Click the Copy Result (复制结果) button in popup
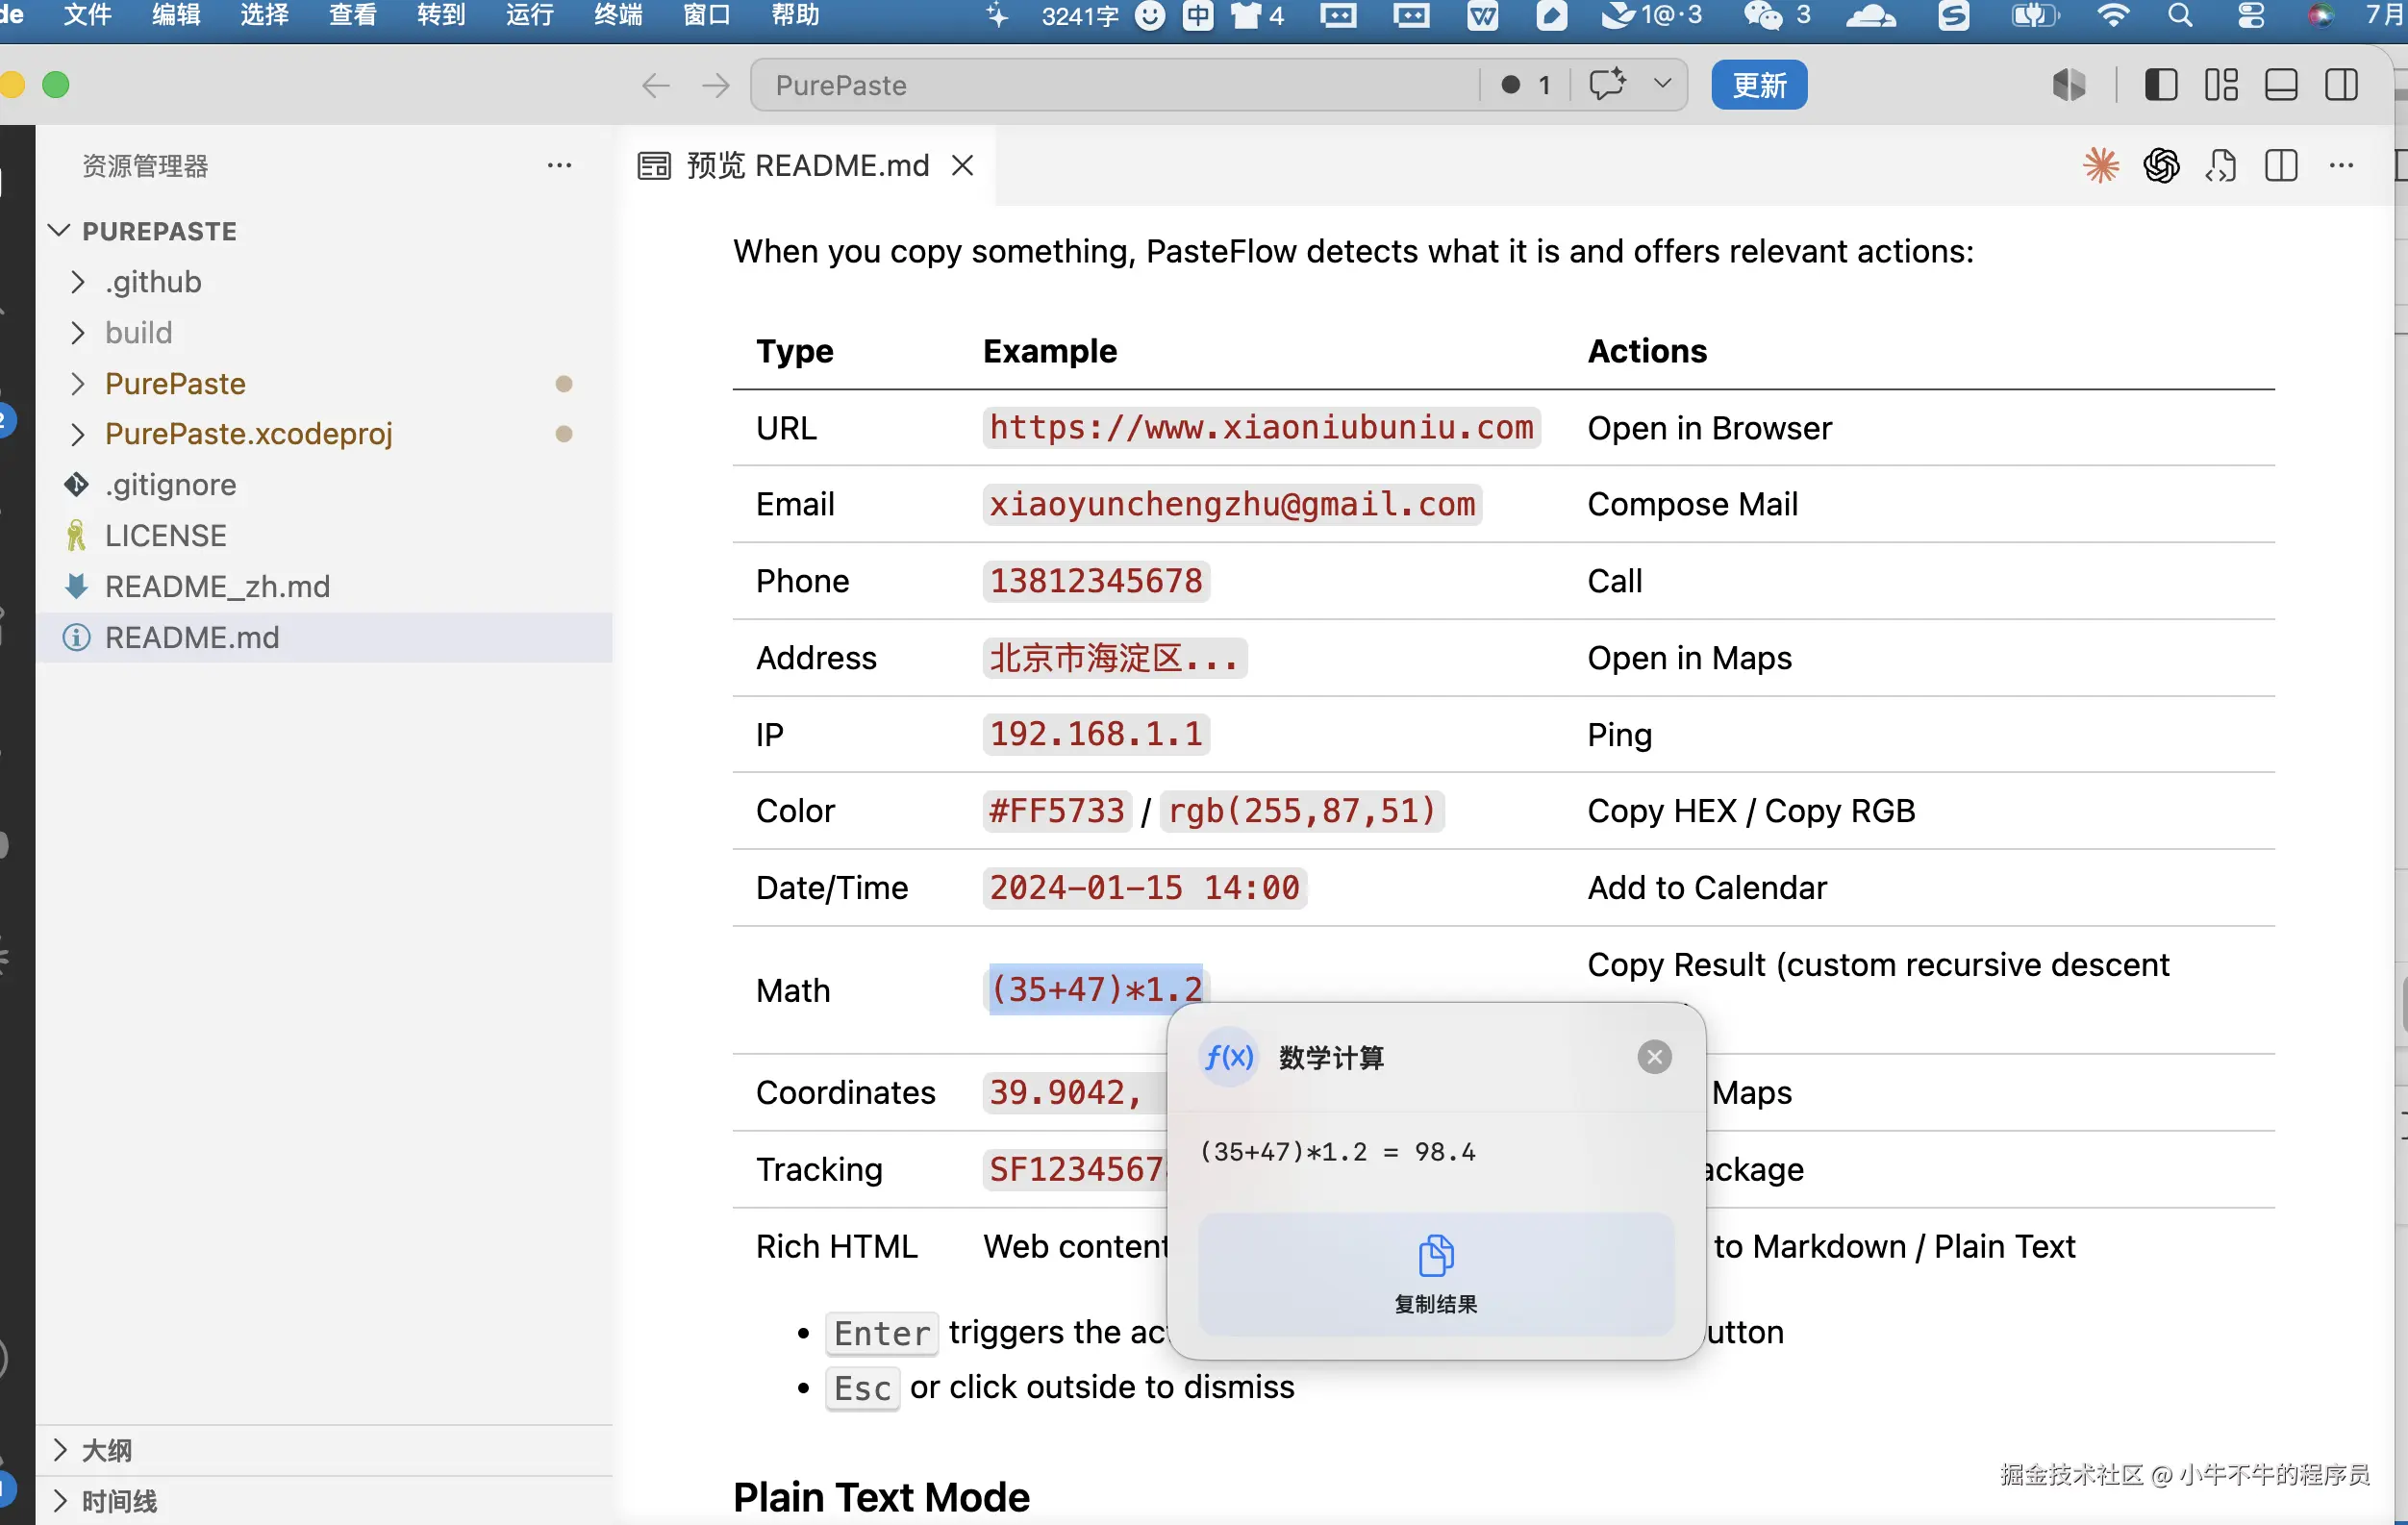This screenshot has width=2408, height=1525. (x=1435, y=1274)
